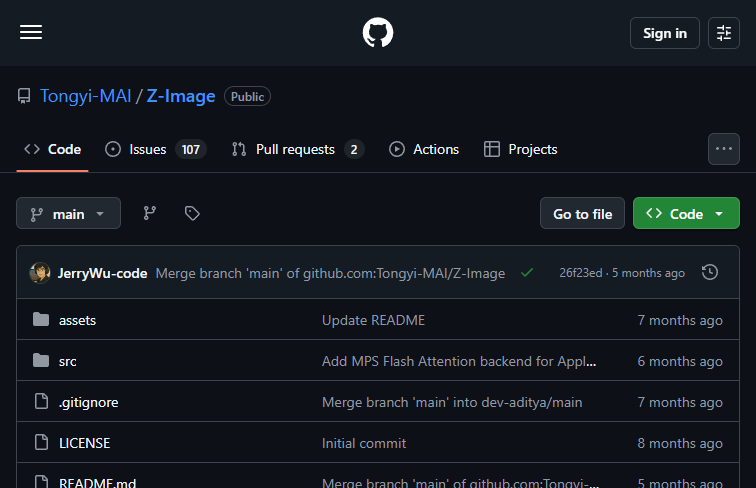
Task: Click .gitignore row's 7 months ago timestamp
Action: click(x=680, y=402)
